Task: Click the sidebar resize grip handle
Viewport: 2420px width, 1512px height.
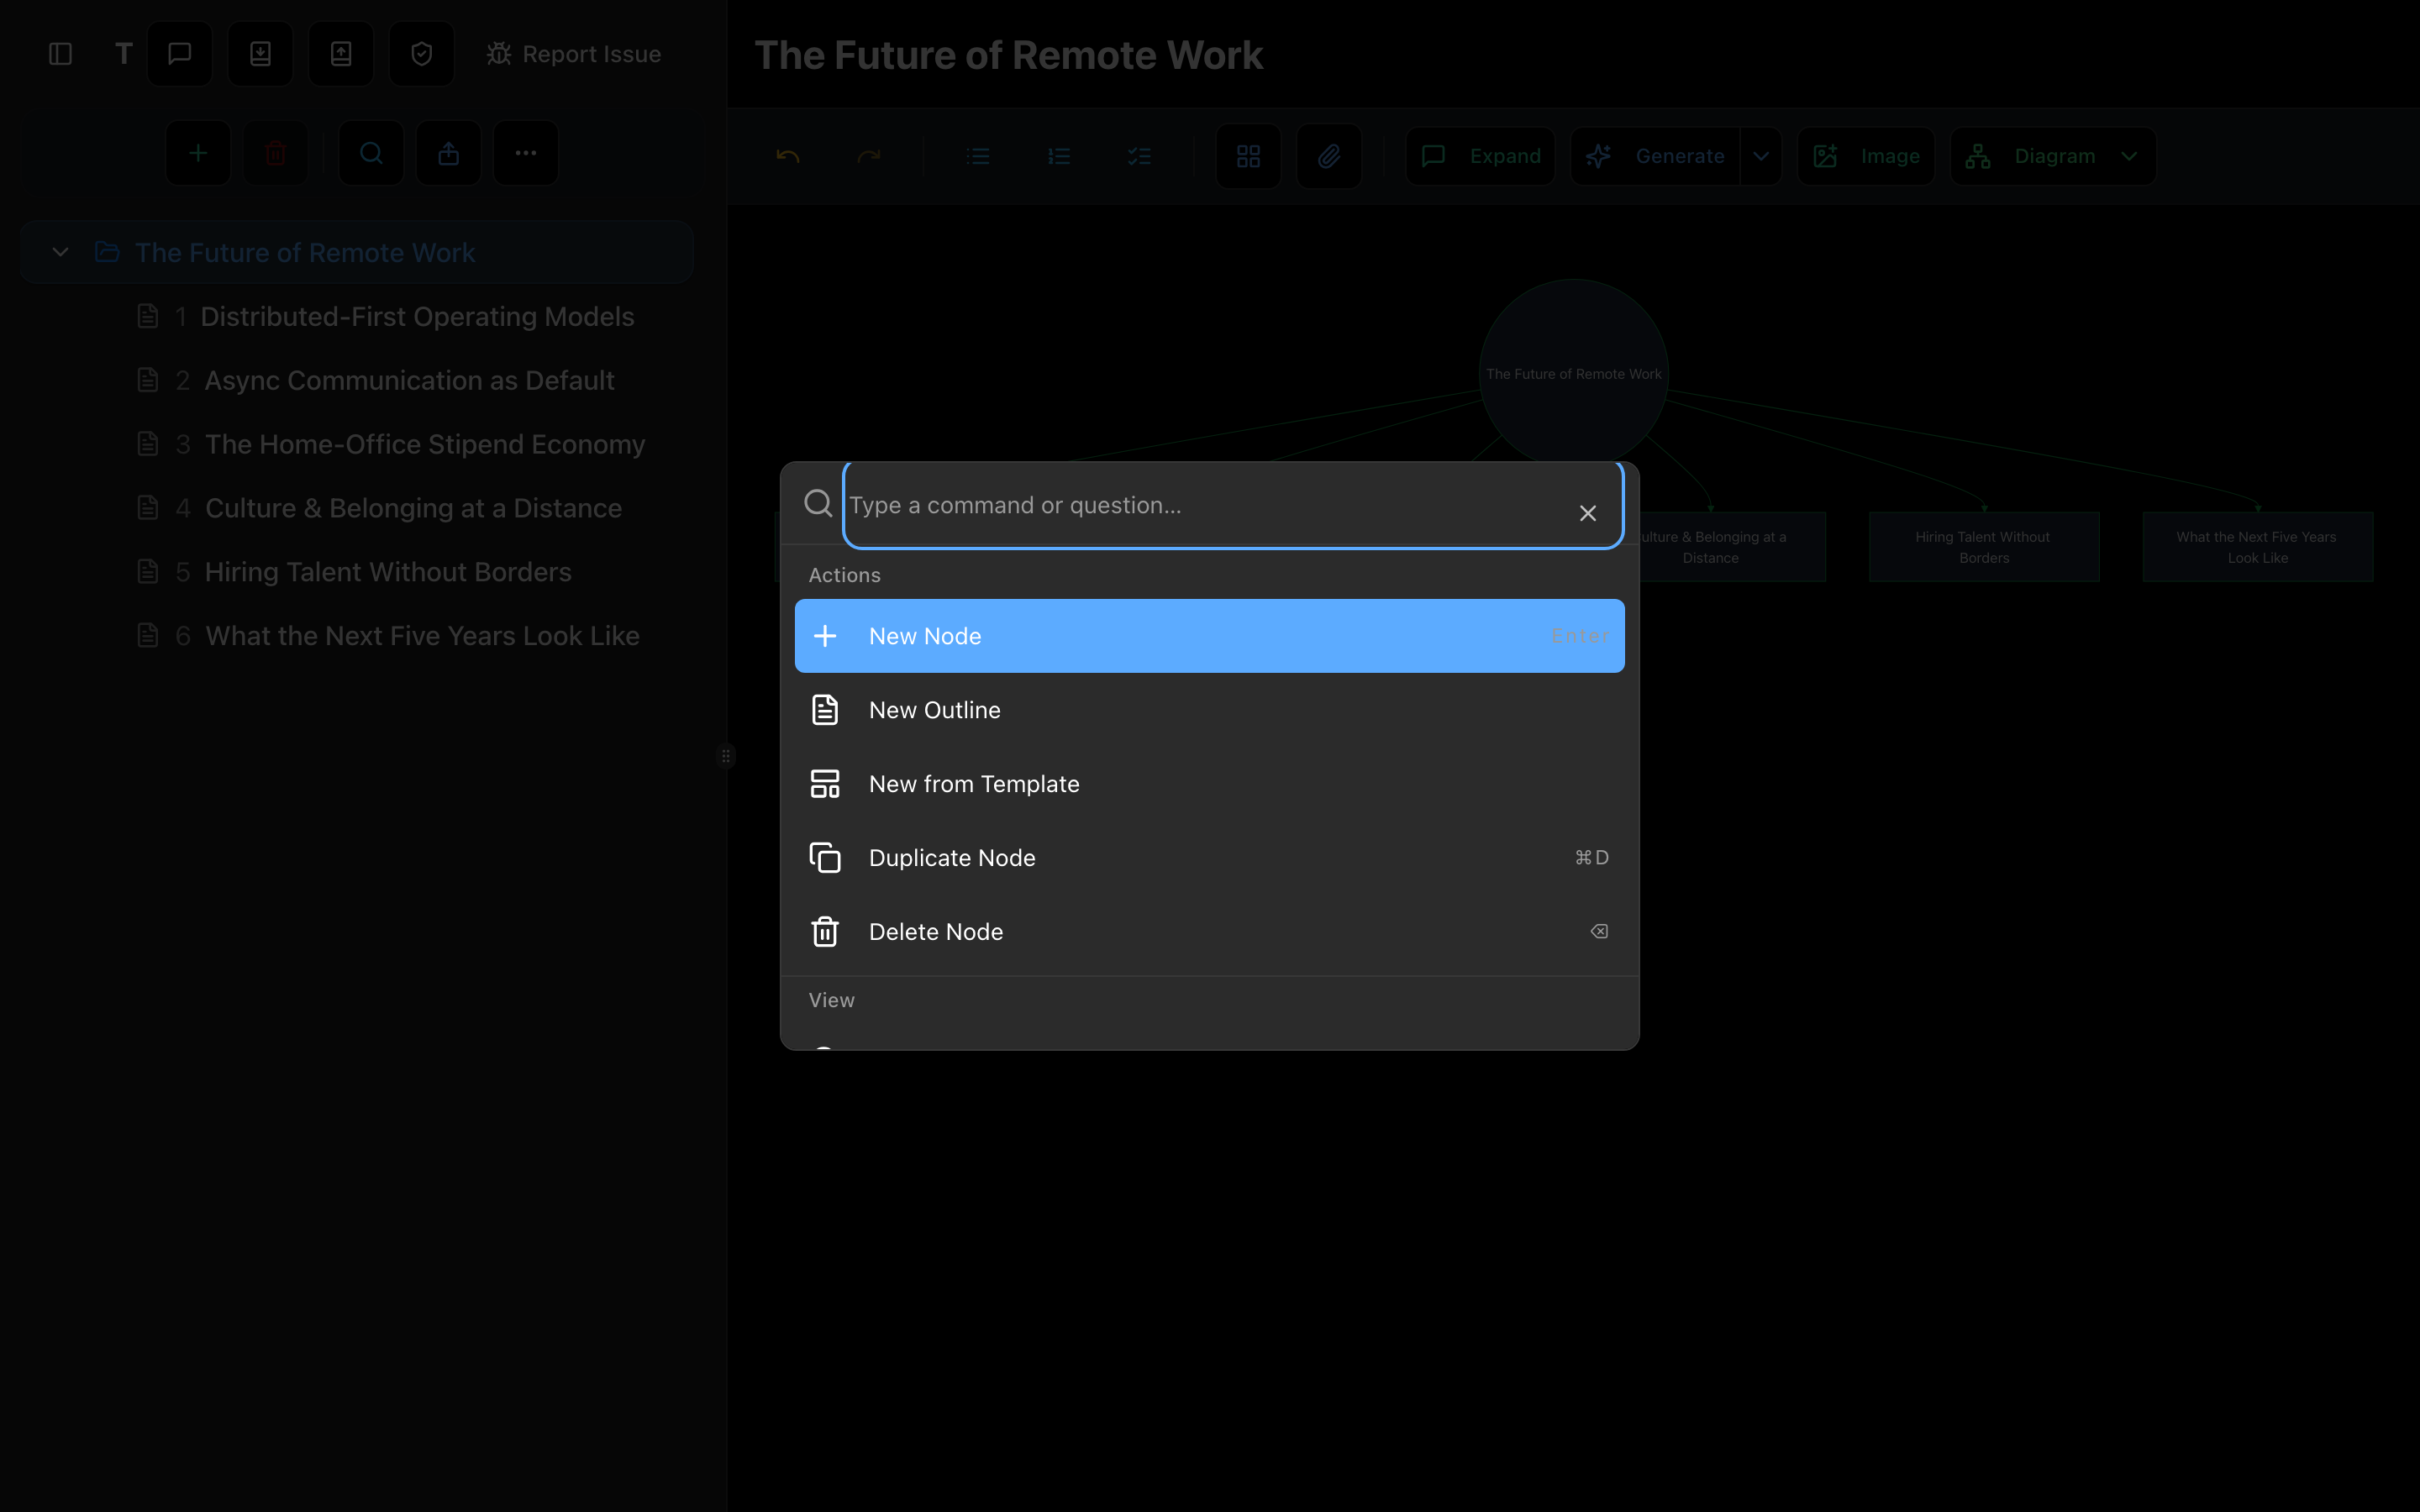Action: coord(726,756)
